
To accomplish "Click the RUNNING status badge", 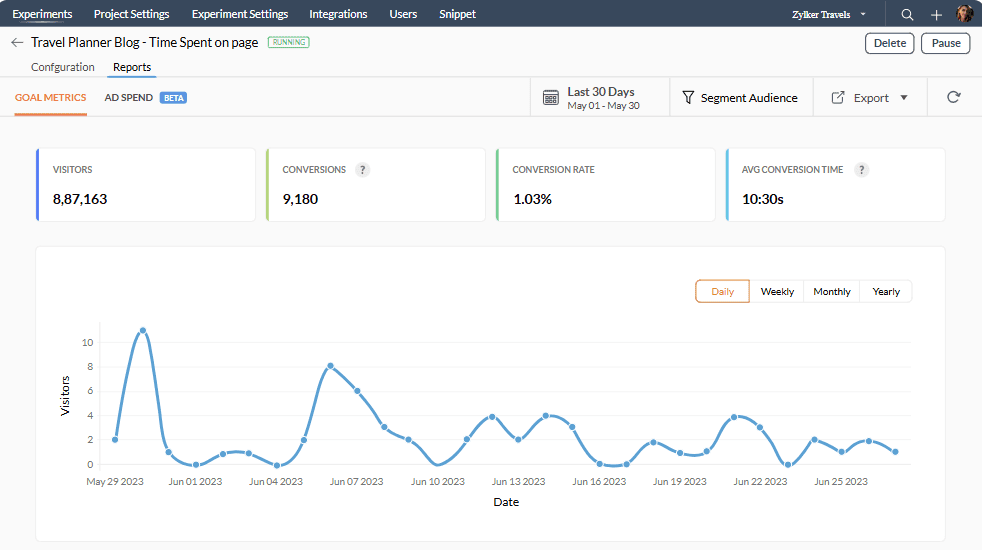I will pos(289,42).
